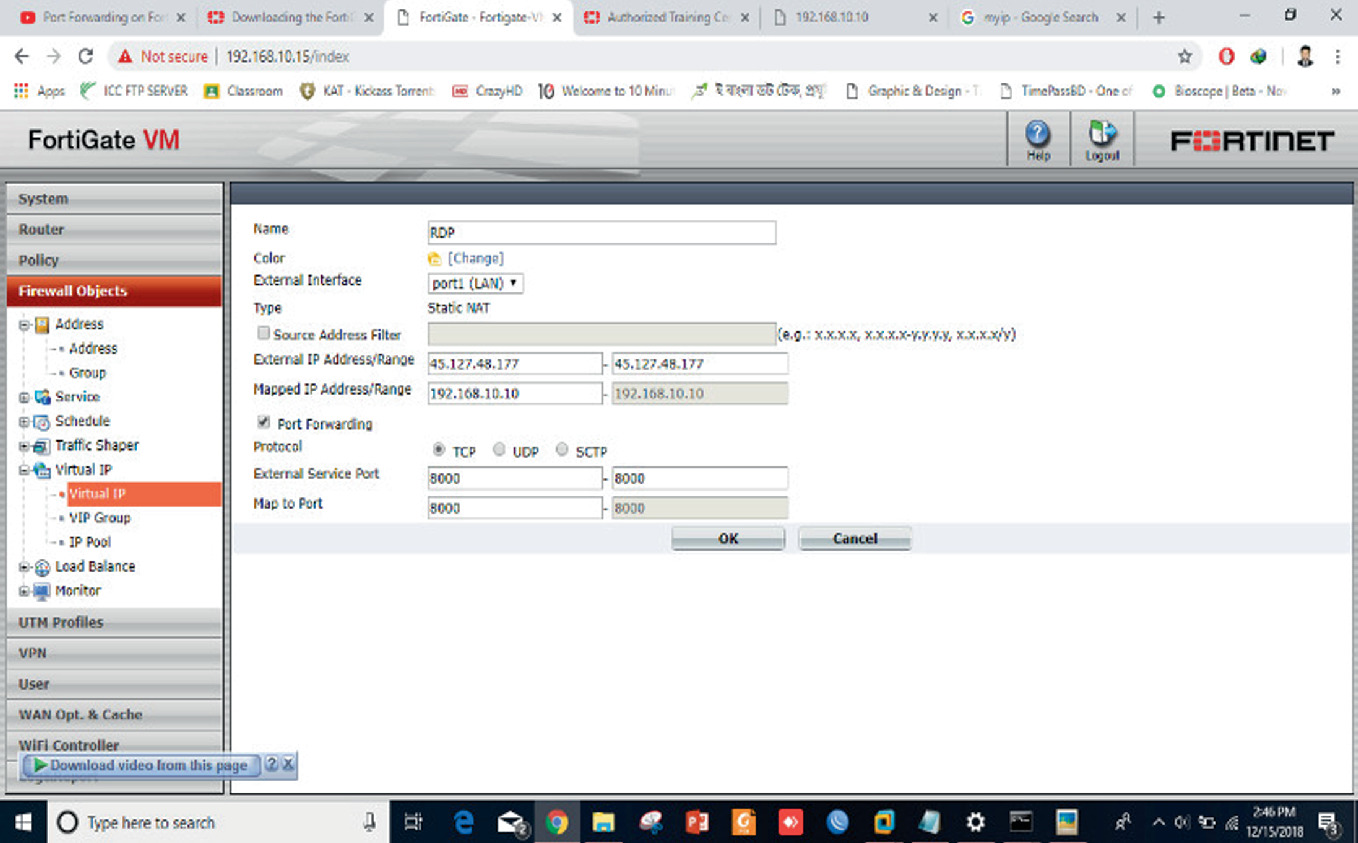This screenshot has width=1358, height=843.
Task: Show more bookmarks via the chevron
Action: click(x=1336, y=91)
